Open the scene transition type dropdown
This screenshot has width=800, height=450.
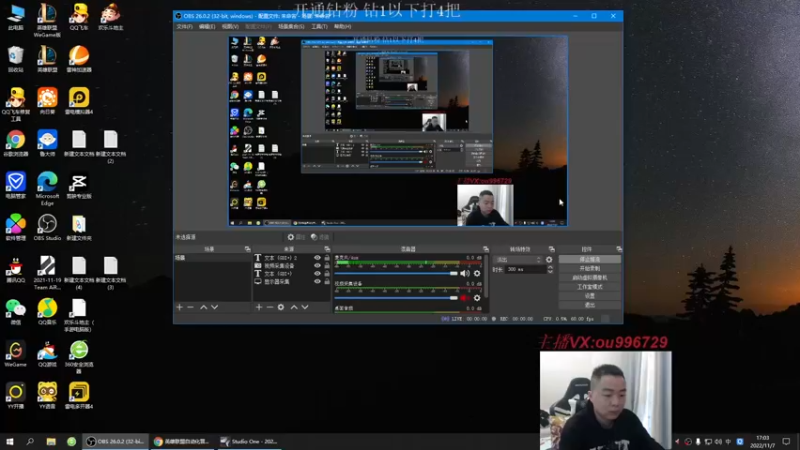(518, 260)
